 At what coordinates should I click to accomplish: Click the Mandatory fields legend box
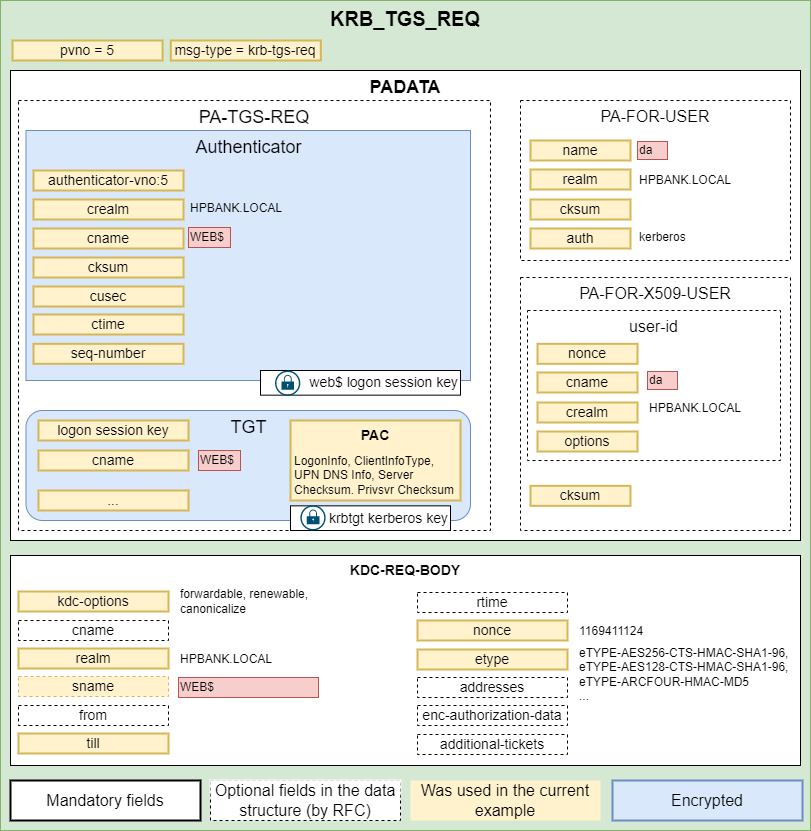tap(105, 800)
